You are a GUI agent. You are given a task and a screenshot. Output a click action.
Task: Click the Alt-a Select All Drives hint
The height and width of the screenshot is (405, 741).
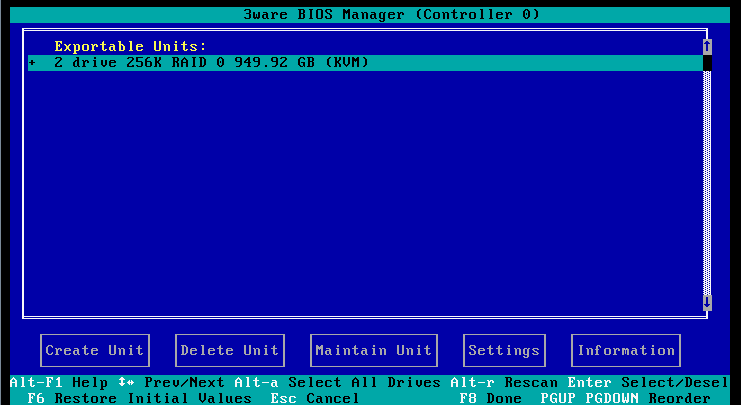click(x=337, y=382)
